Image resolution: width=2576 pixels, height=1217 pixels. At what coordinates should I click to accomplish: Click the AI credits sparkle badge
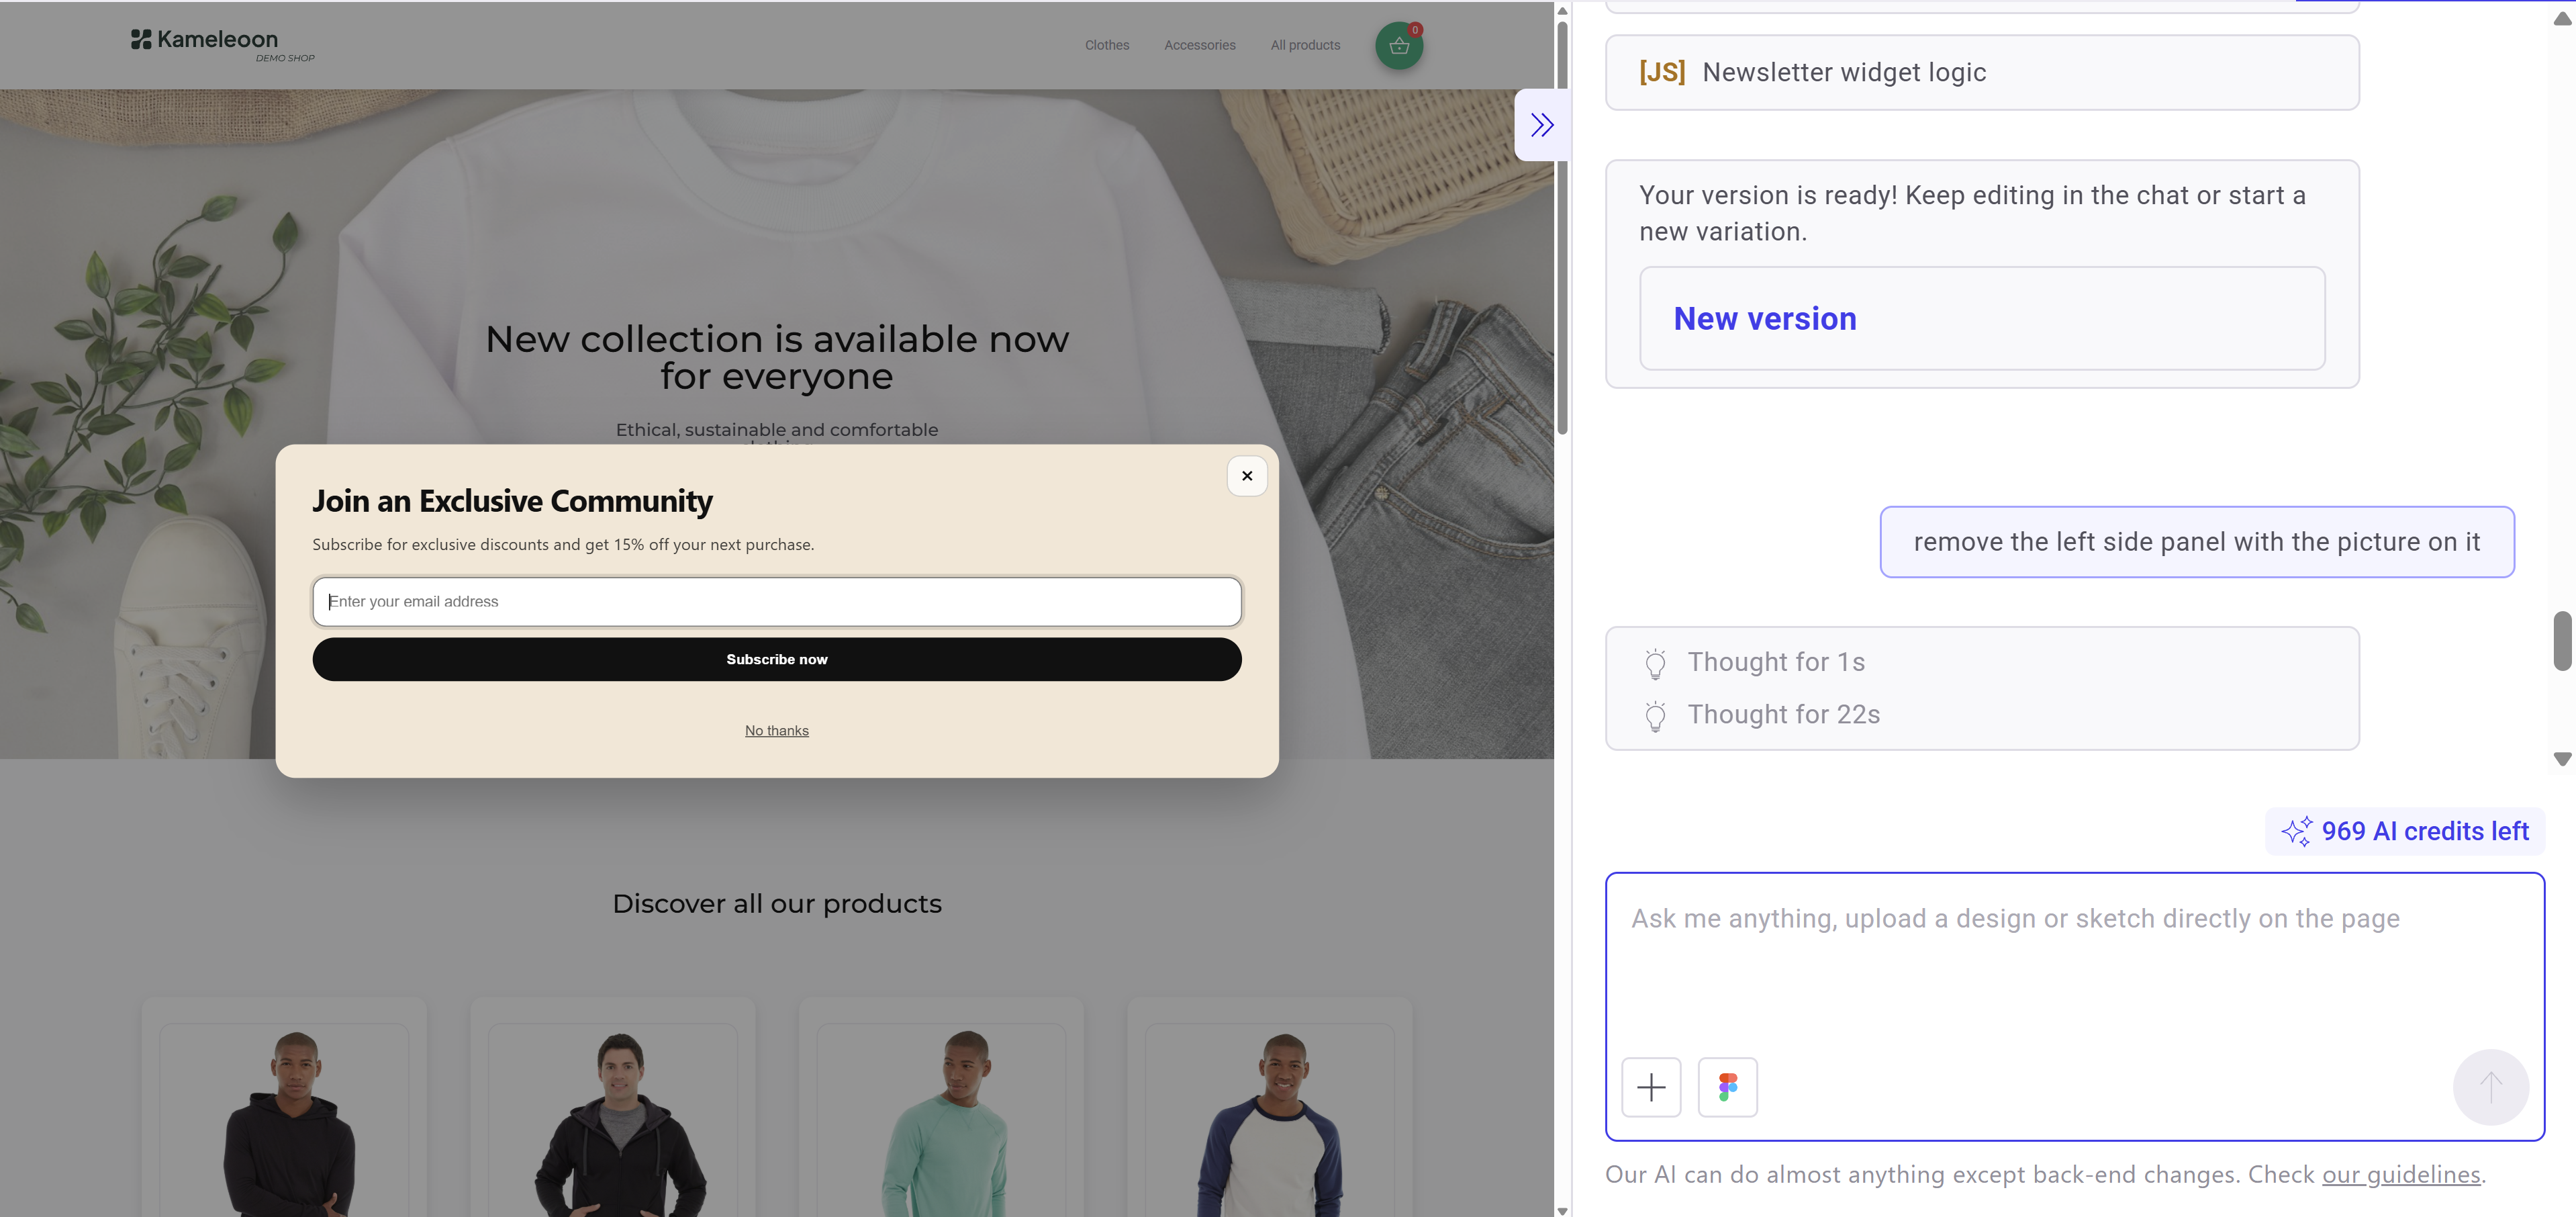(2404, 831)
